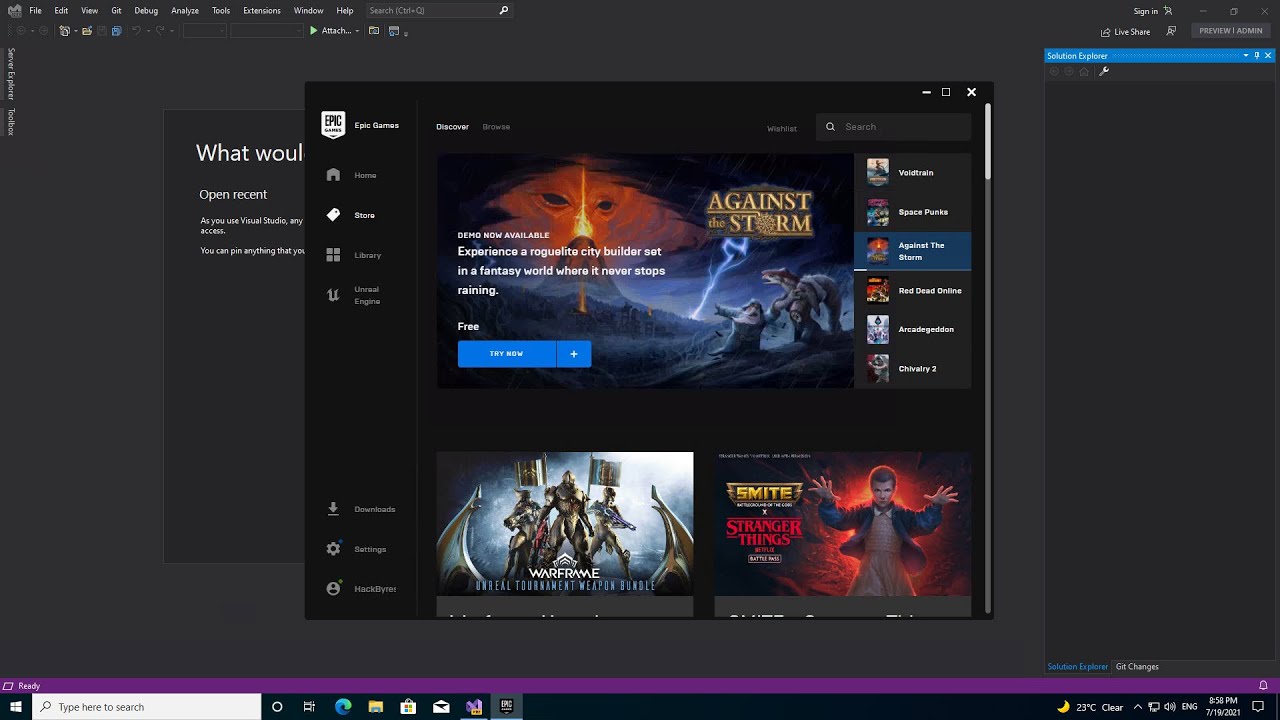Viewport: 1280px width, 720px height.
Task: Focus the Epic store Search field
Action: (893, 127)
